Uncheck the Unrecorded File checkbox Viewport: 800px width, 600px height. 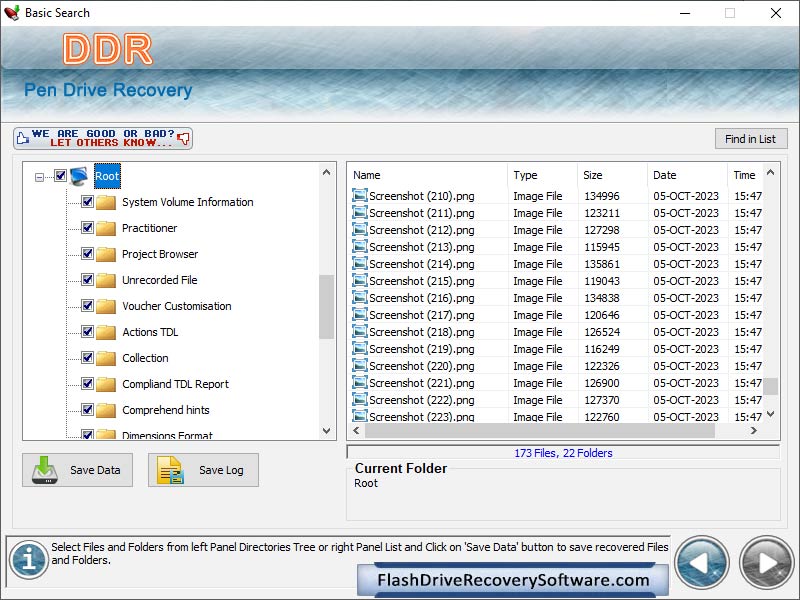click(87, 280)
